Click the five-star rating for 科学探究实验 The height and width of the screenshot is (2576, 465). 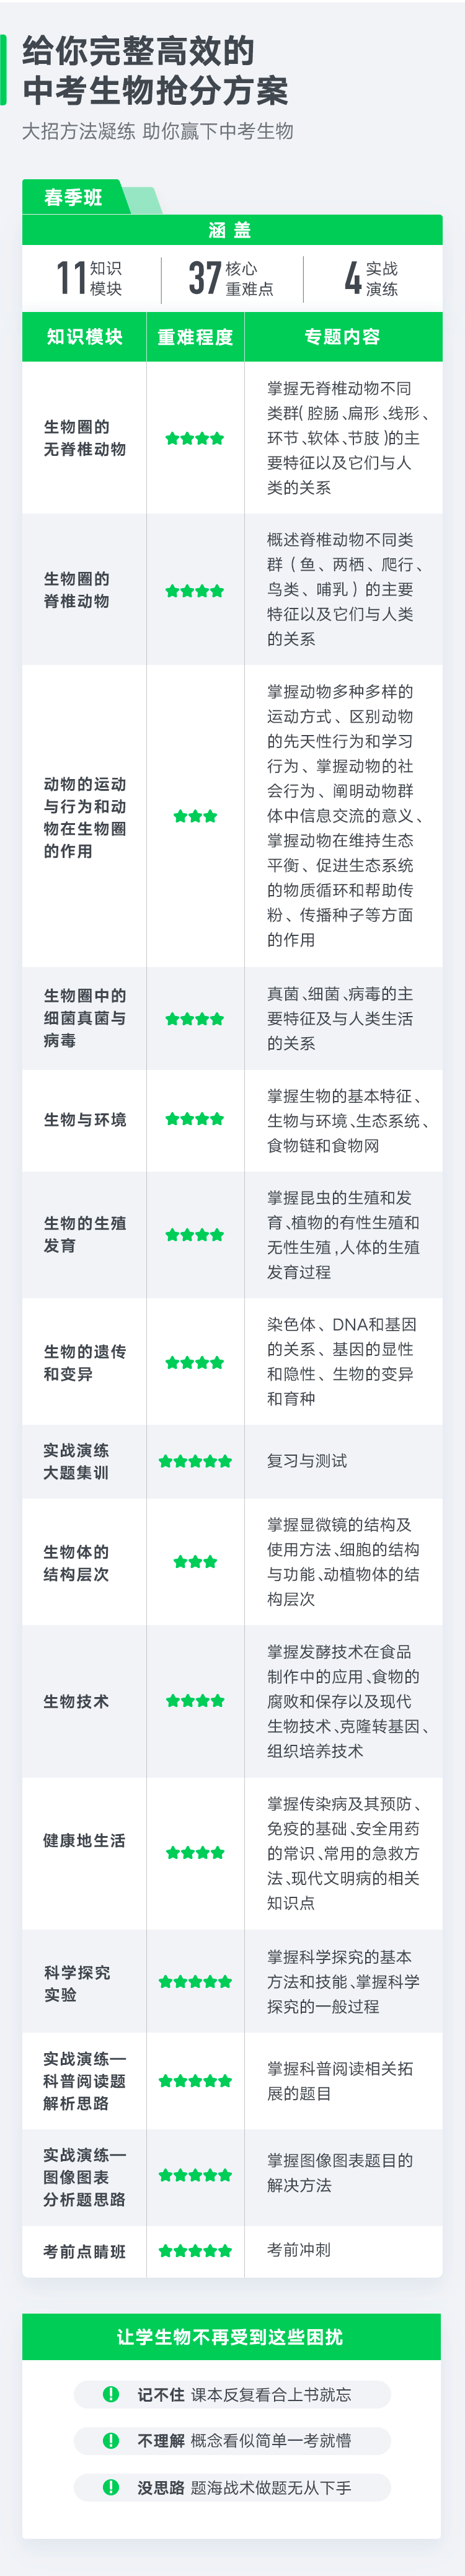pyautogui.click(x=195, y=1981)
